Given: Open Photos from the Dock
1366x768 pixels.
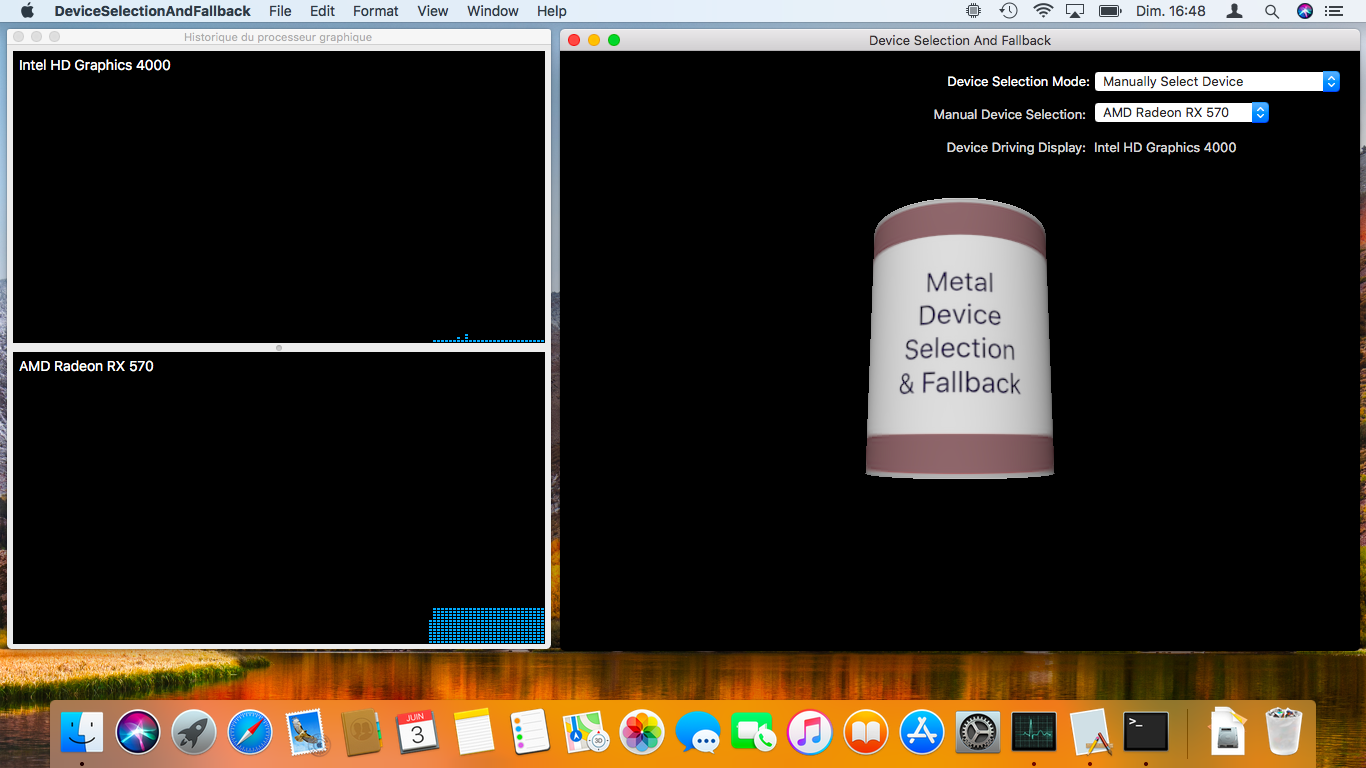Looking at the screenshot, I should [x=642, y=732].
